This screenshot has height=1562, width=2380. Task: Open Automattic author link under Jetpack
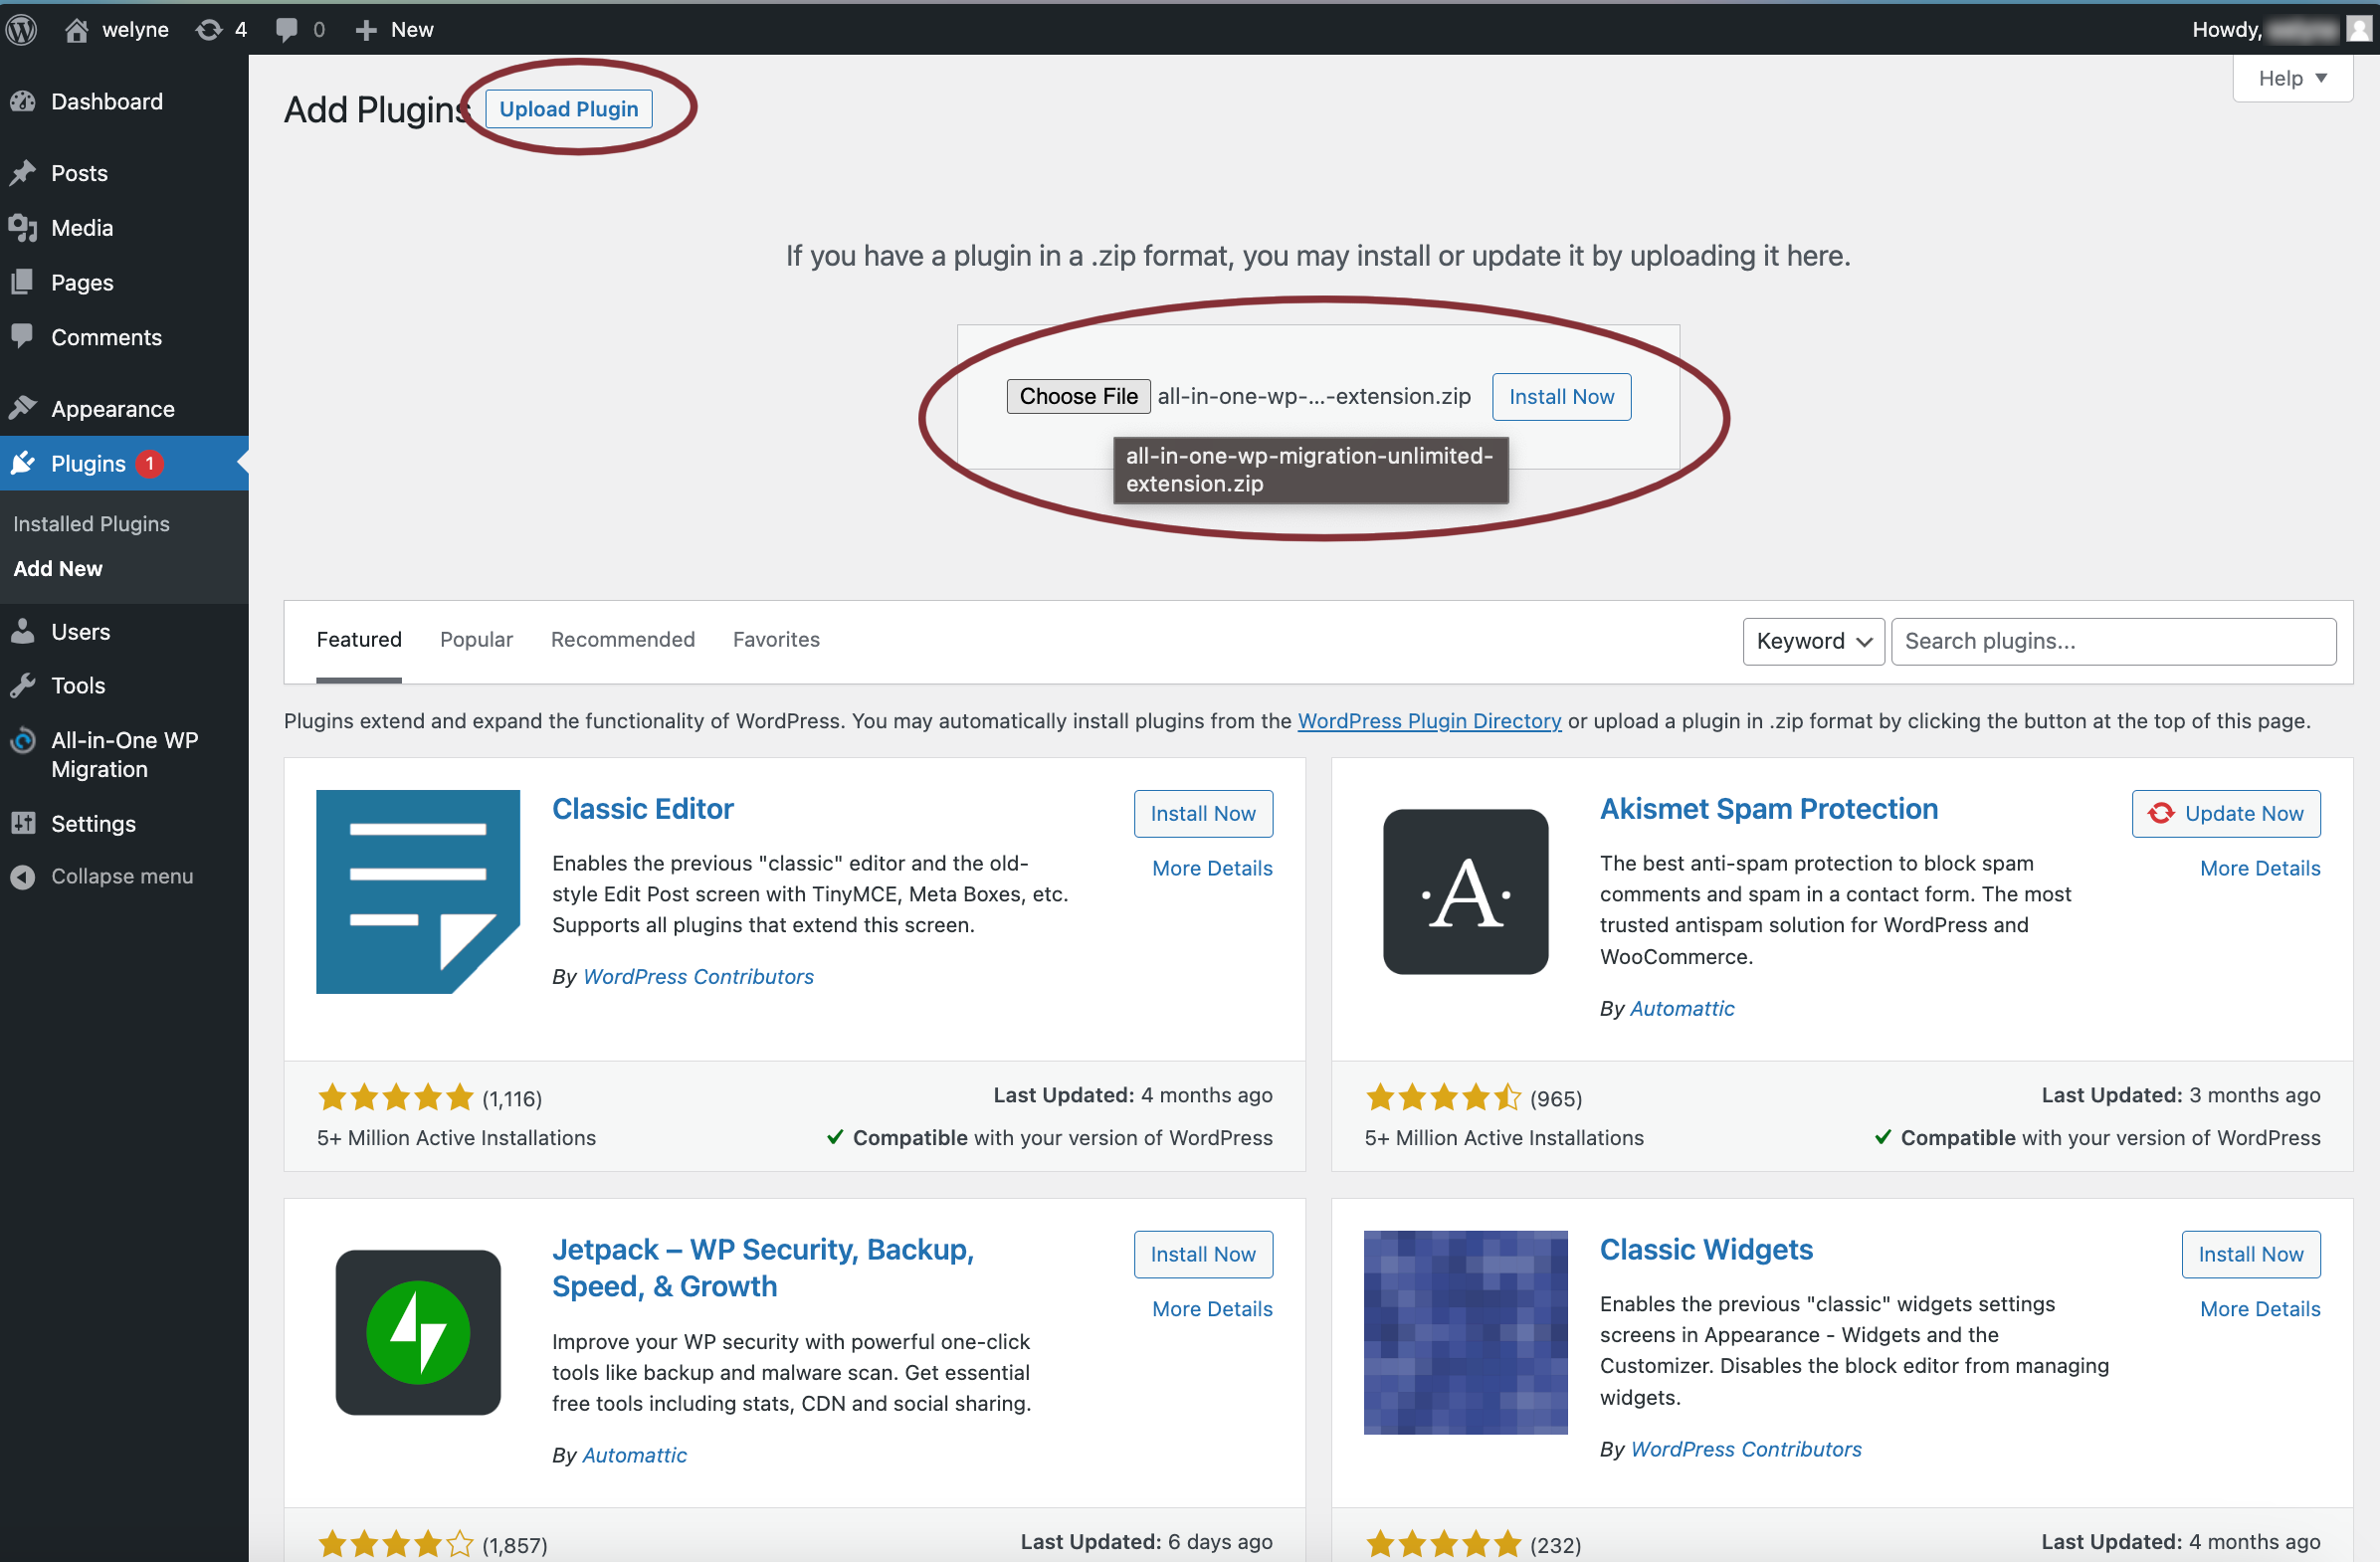click(634, 1456)
